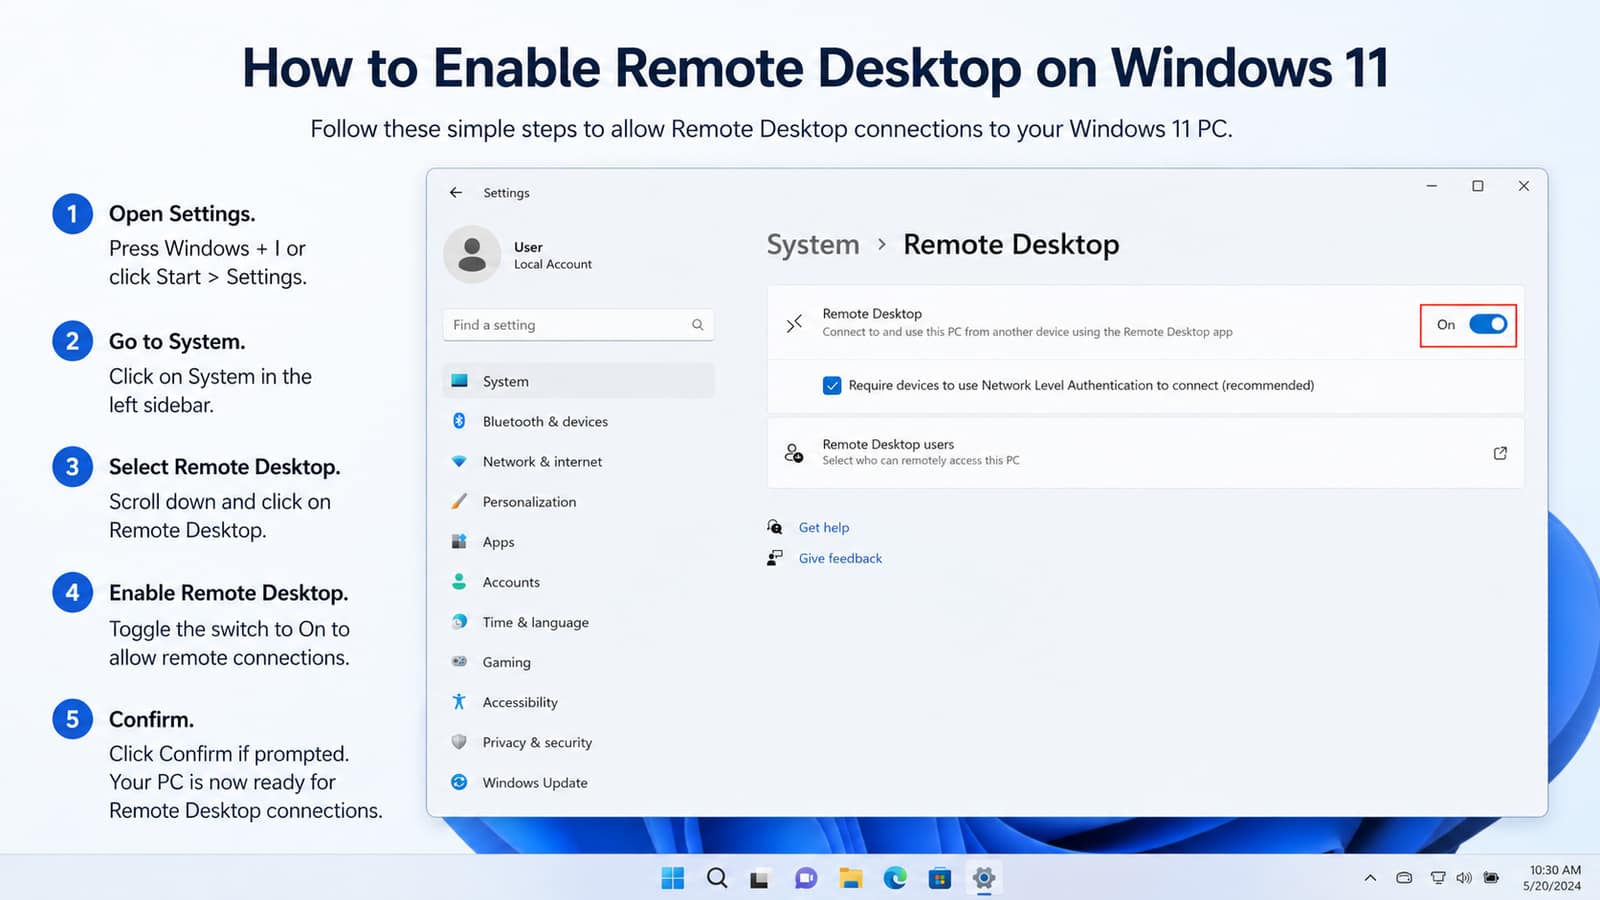Click the battery icon in system tray
The width and height of the screenshot is (1600, 900).
click(1491, 878)
